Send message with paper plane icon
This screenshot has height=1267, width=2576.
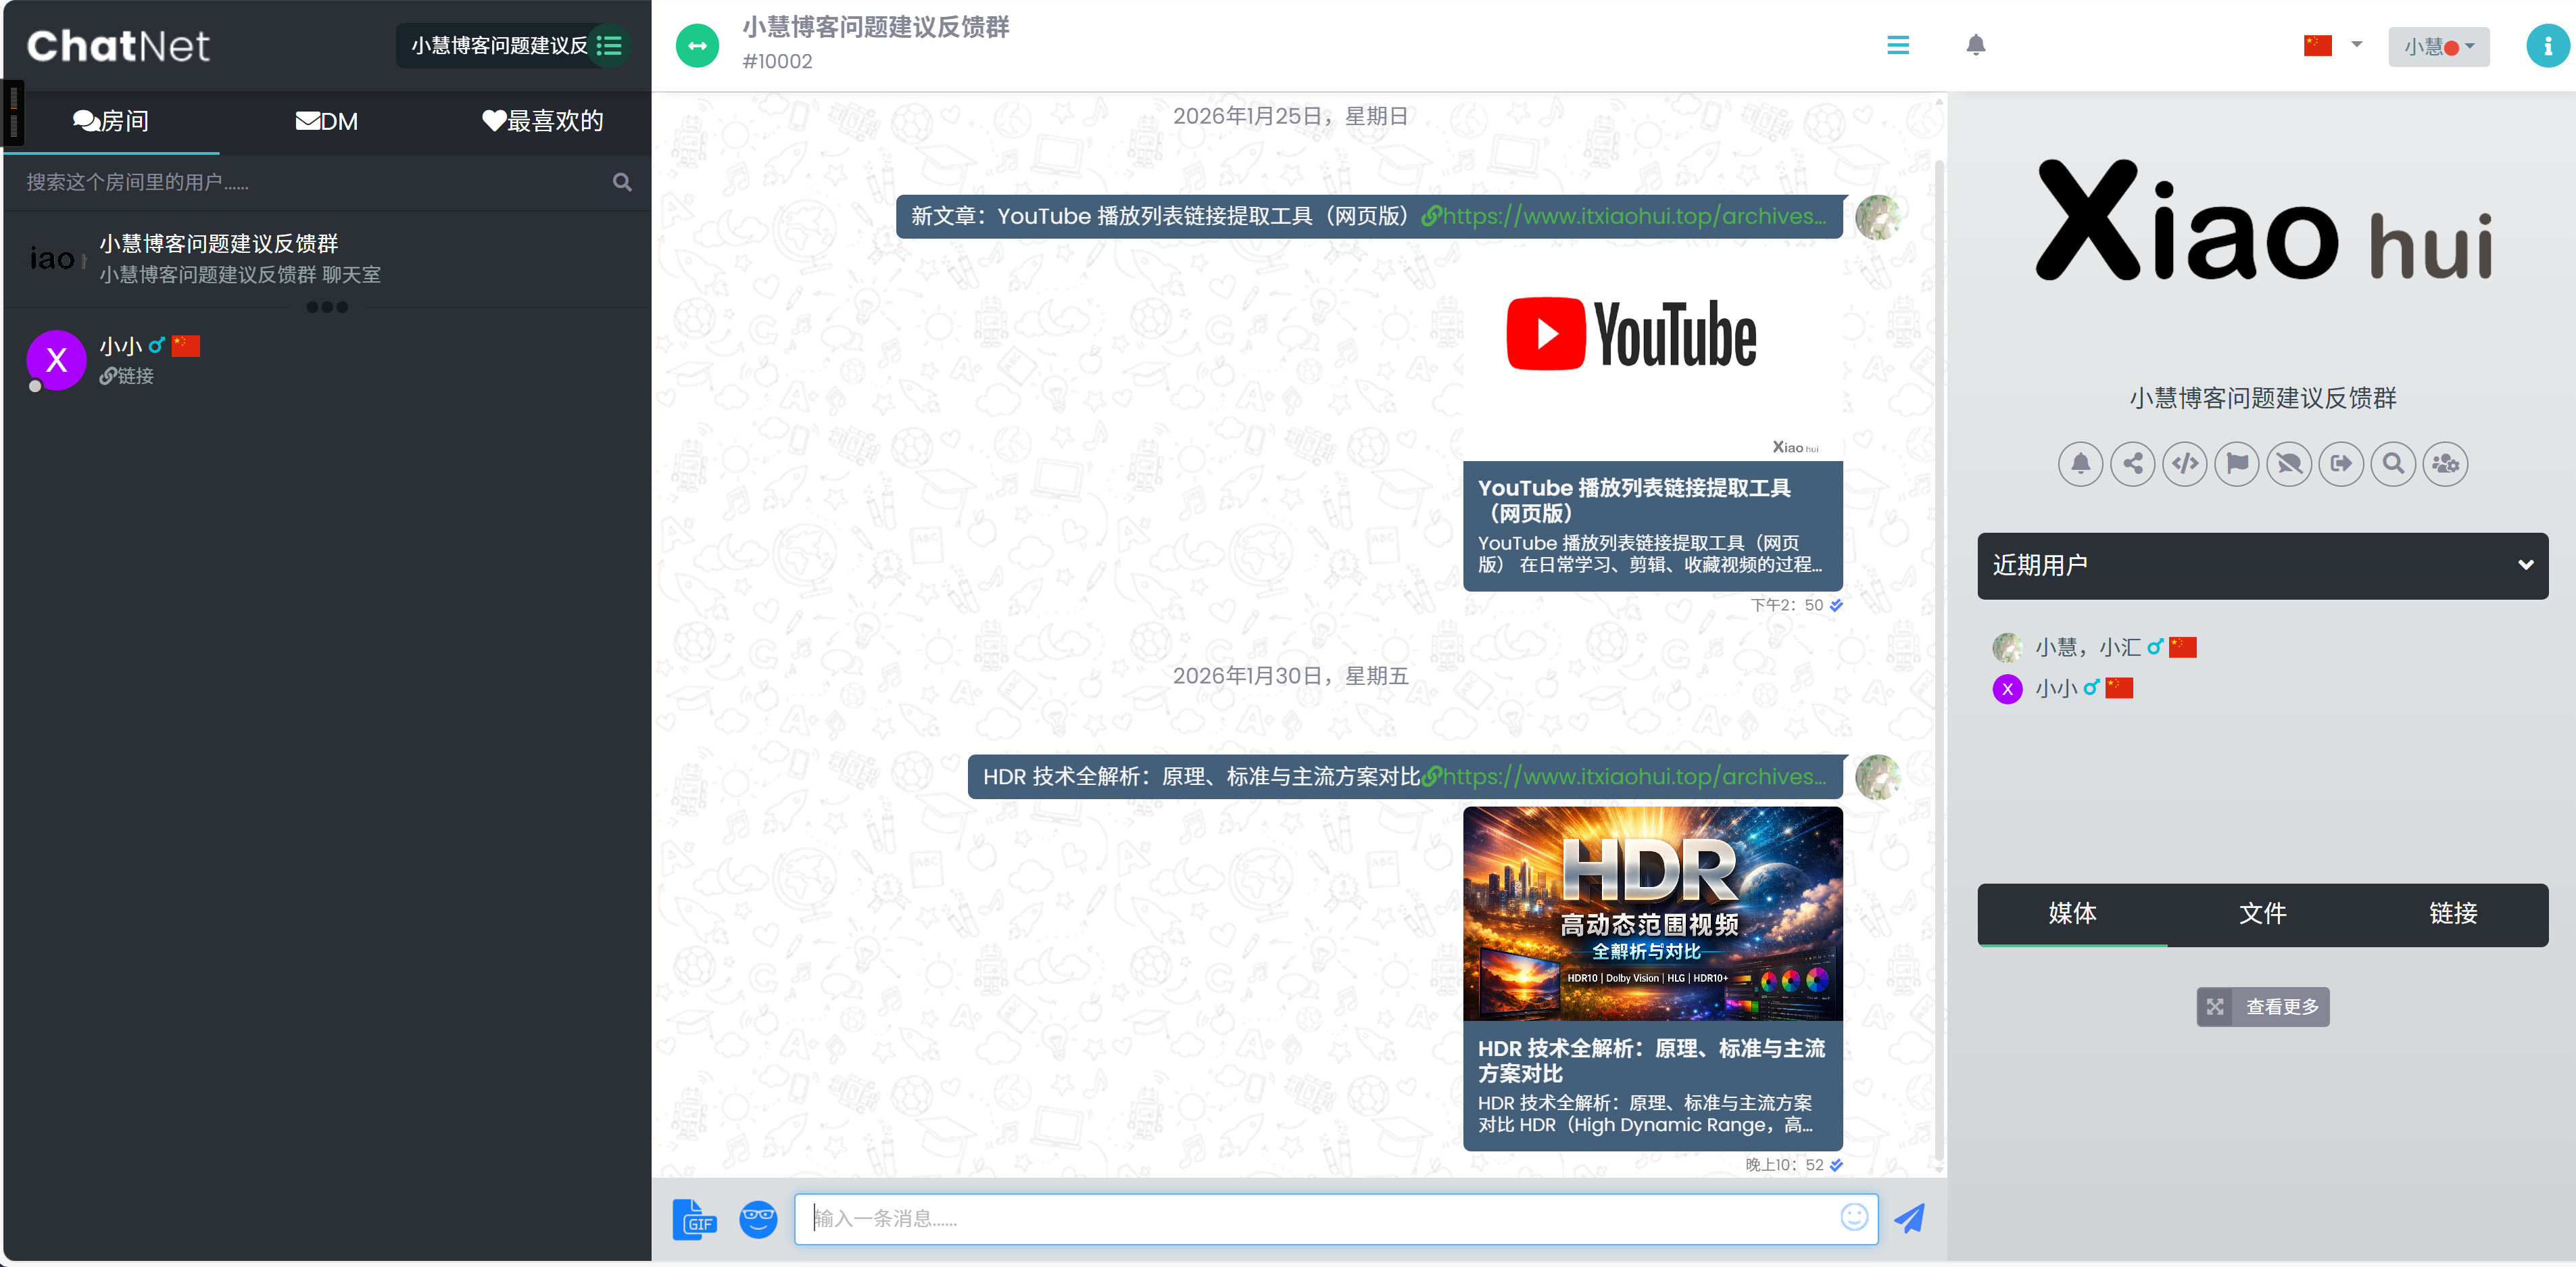(1909, 1218)
